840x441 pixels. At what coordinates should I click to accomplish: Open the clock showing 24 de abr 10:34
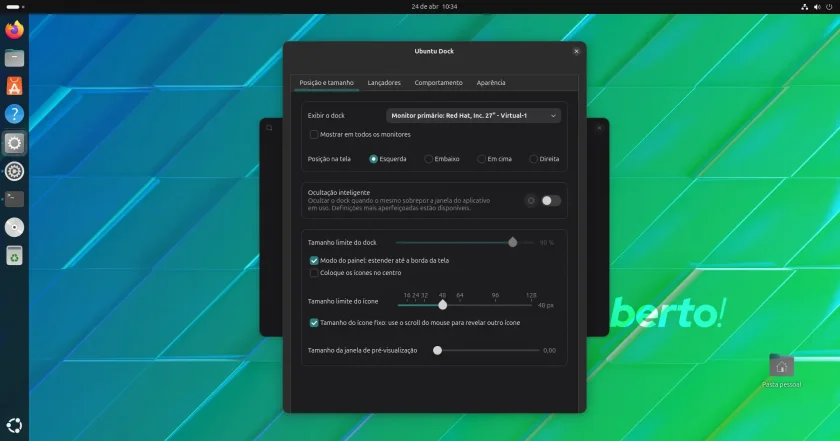point(434,7)
